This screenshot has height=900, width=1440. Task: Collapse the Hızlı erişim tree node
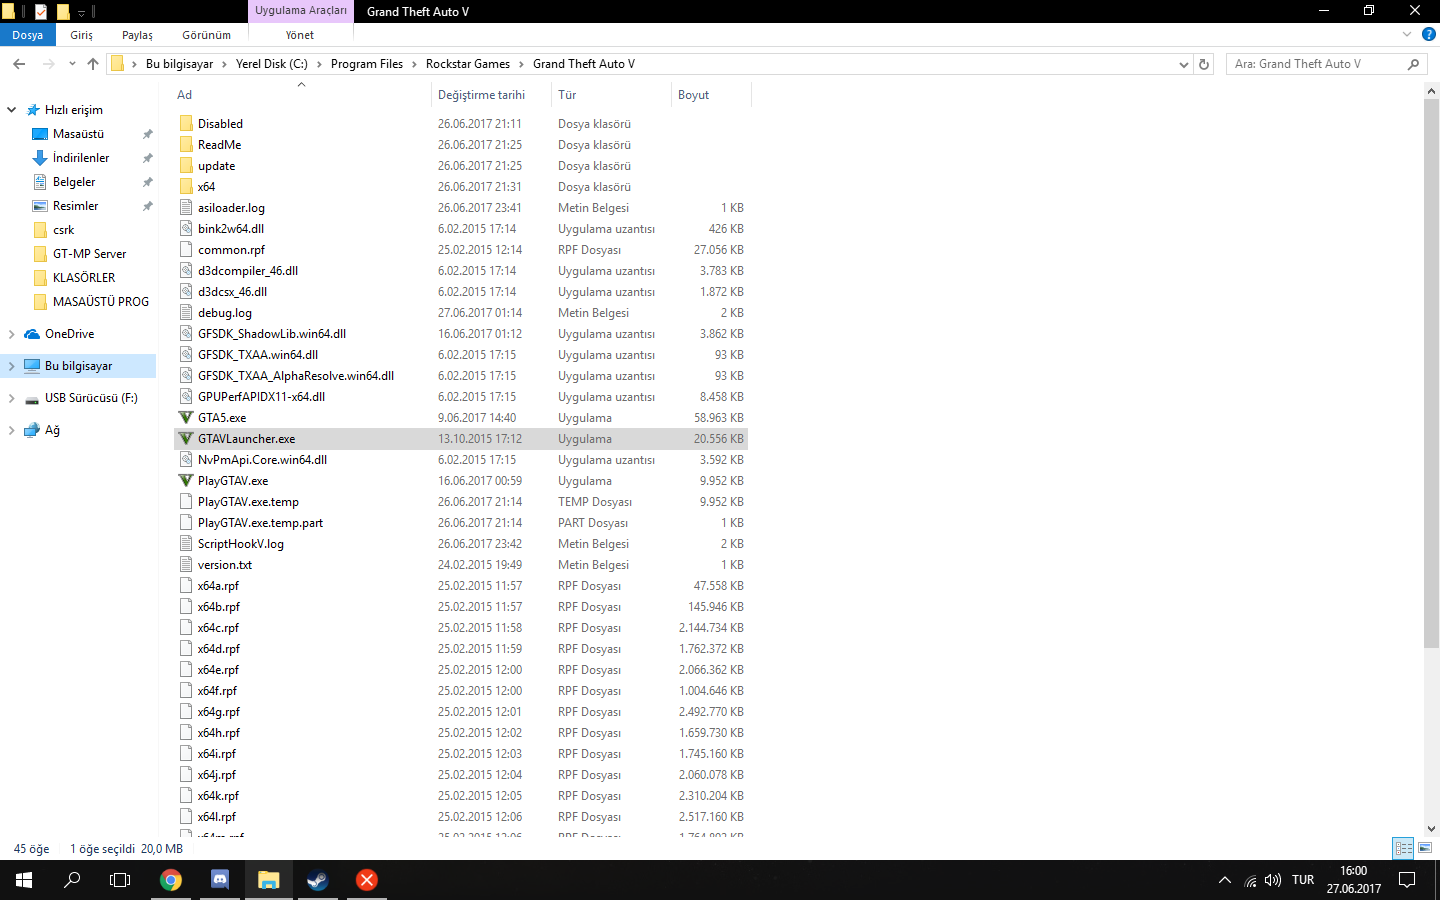click(12, 110)
